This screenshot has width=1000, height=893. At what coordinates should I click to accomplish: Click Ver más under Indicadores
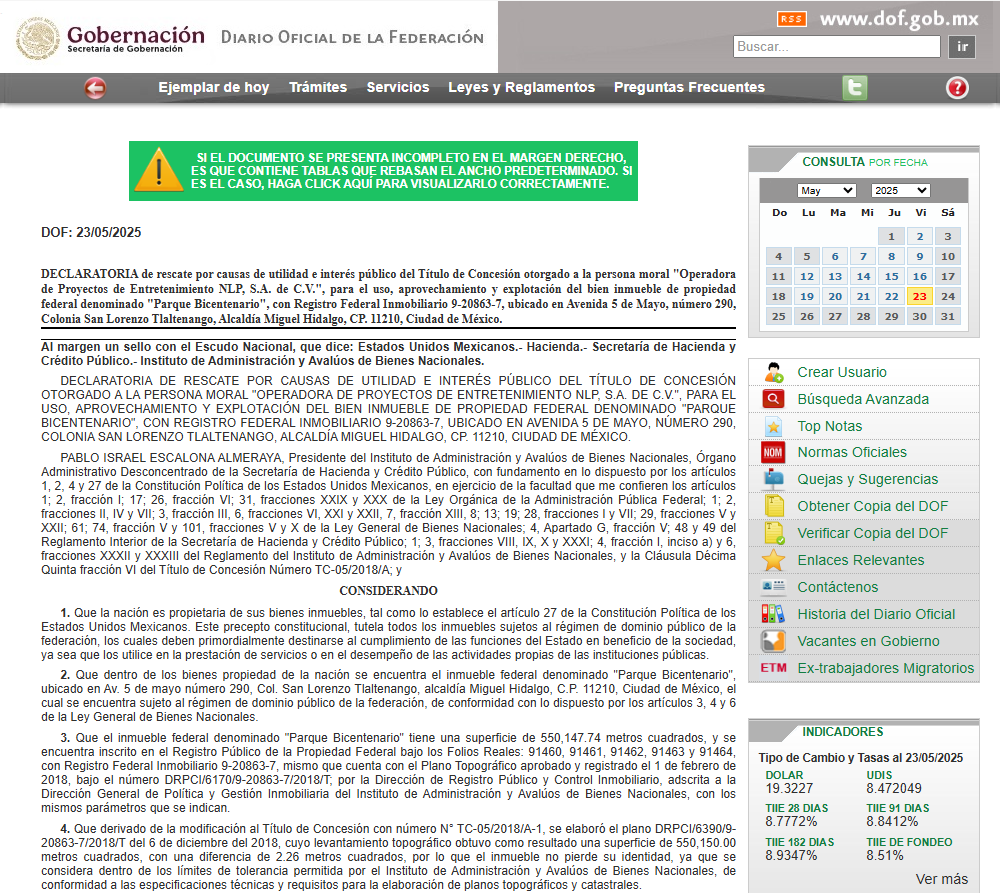tap(942, 879)
